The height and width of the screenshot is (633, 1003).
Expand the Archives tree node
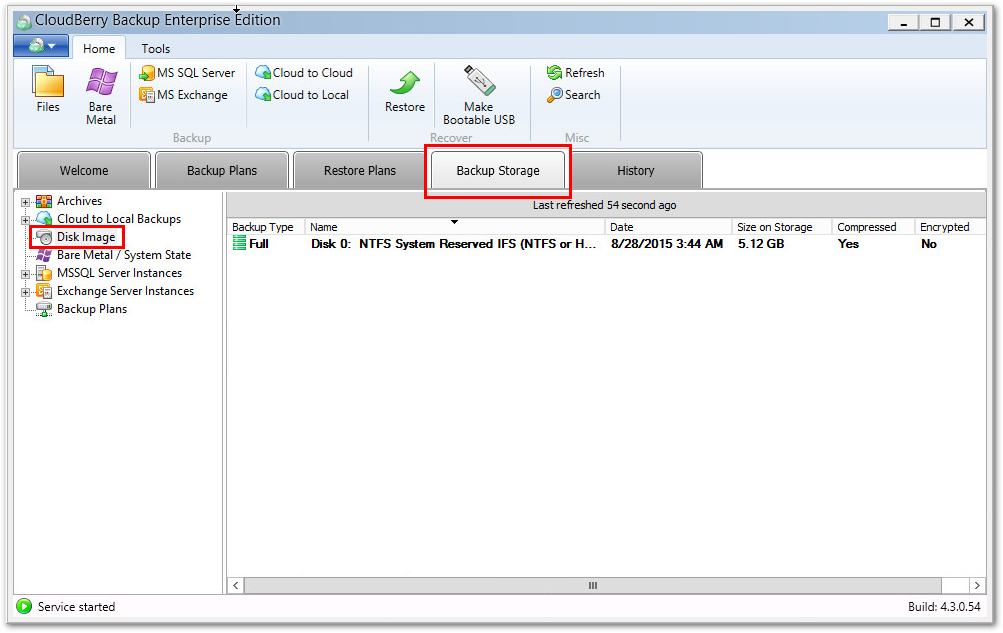pos(24,200)
